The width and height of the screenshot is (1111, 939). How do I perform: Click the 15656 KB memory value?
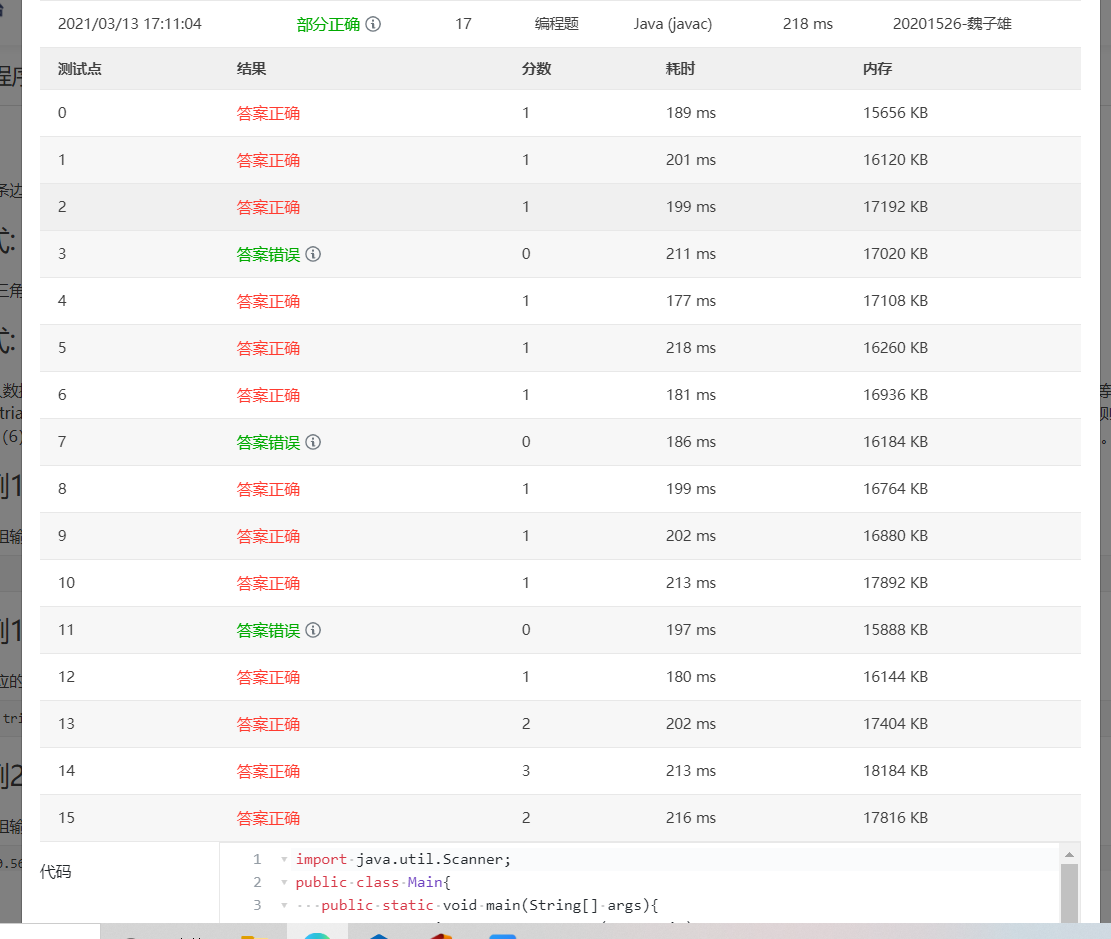[895, 113]
